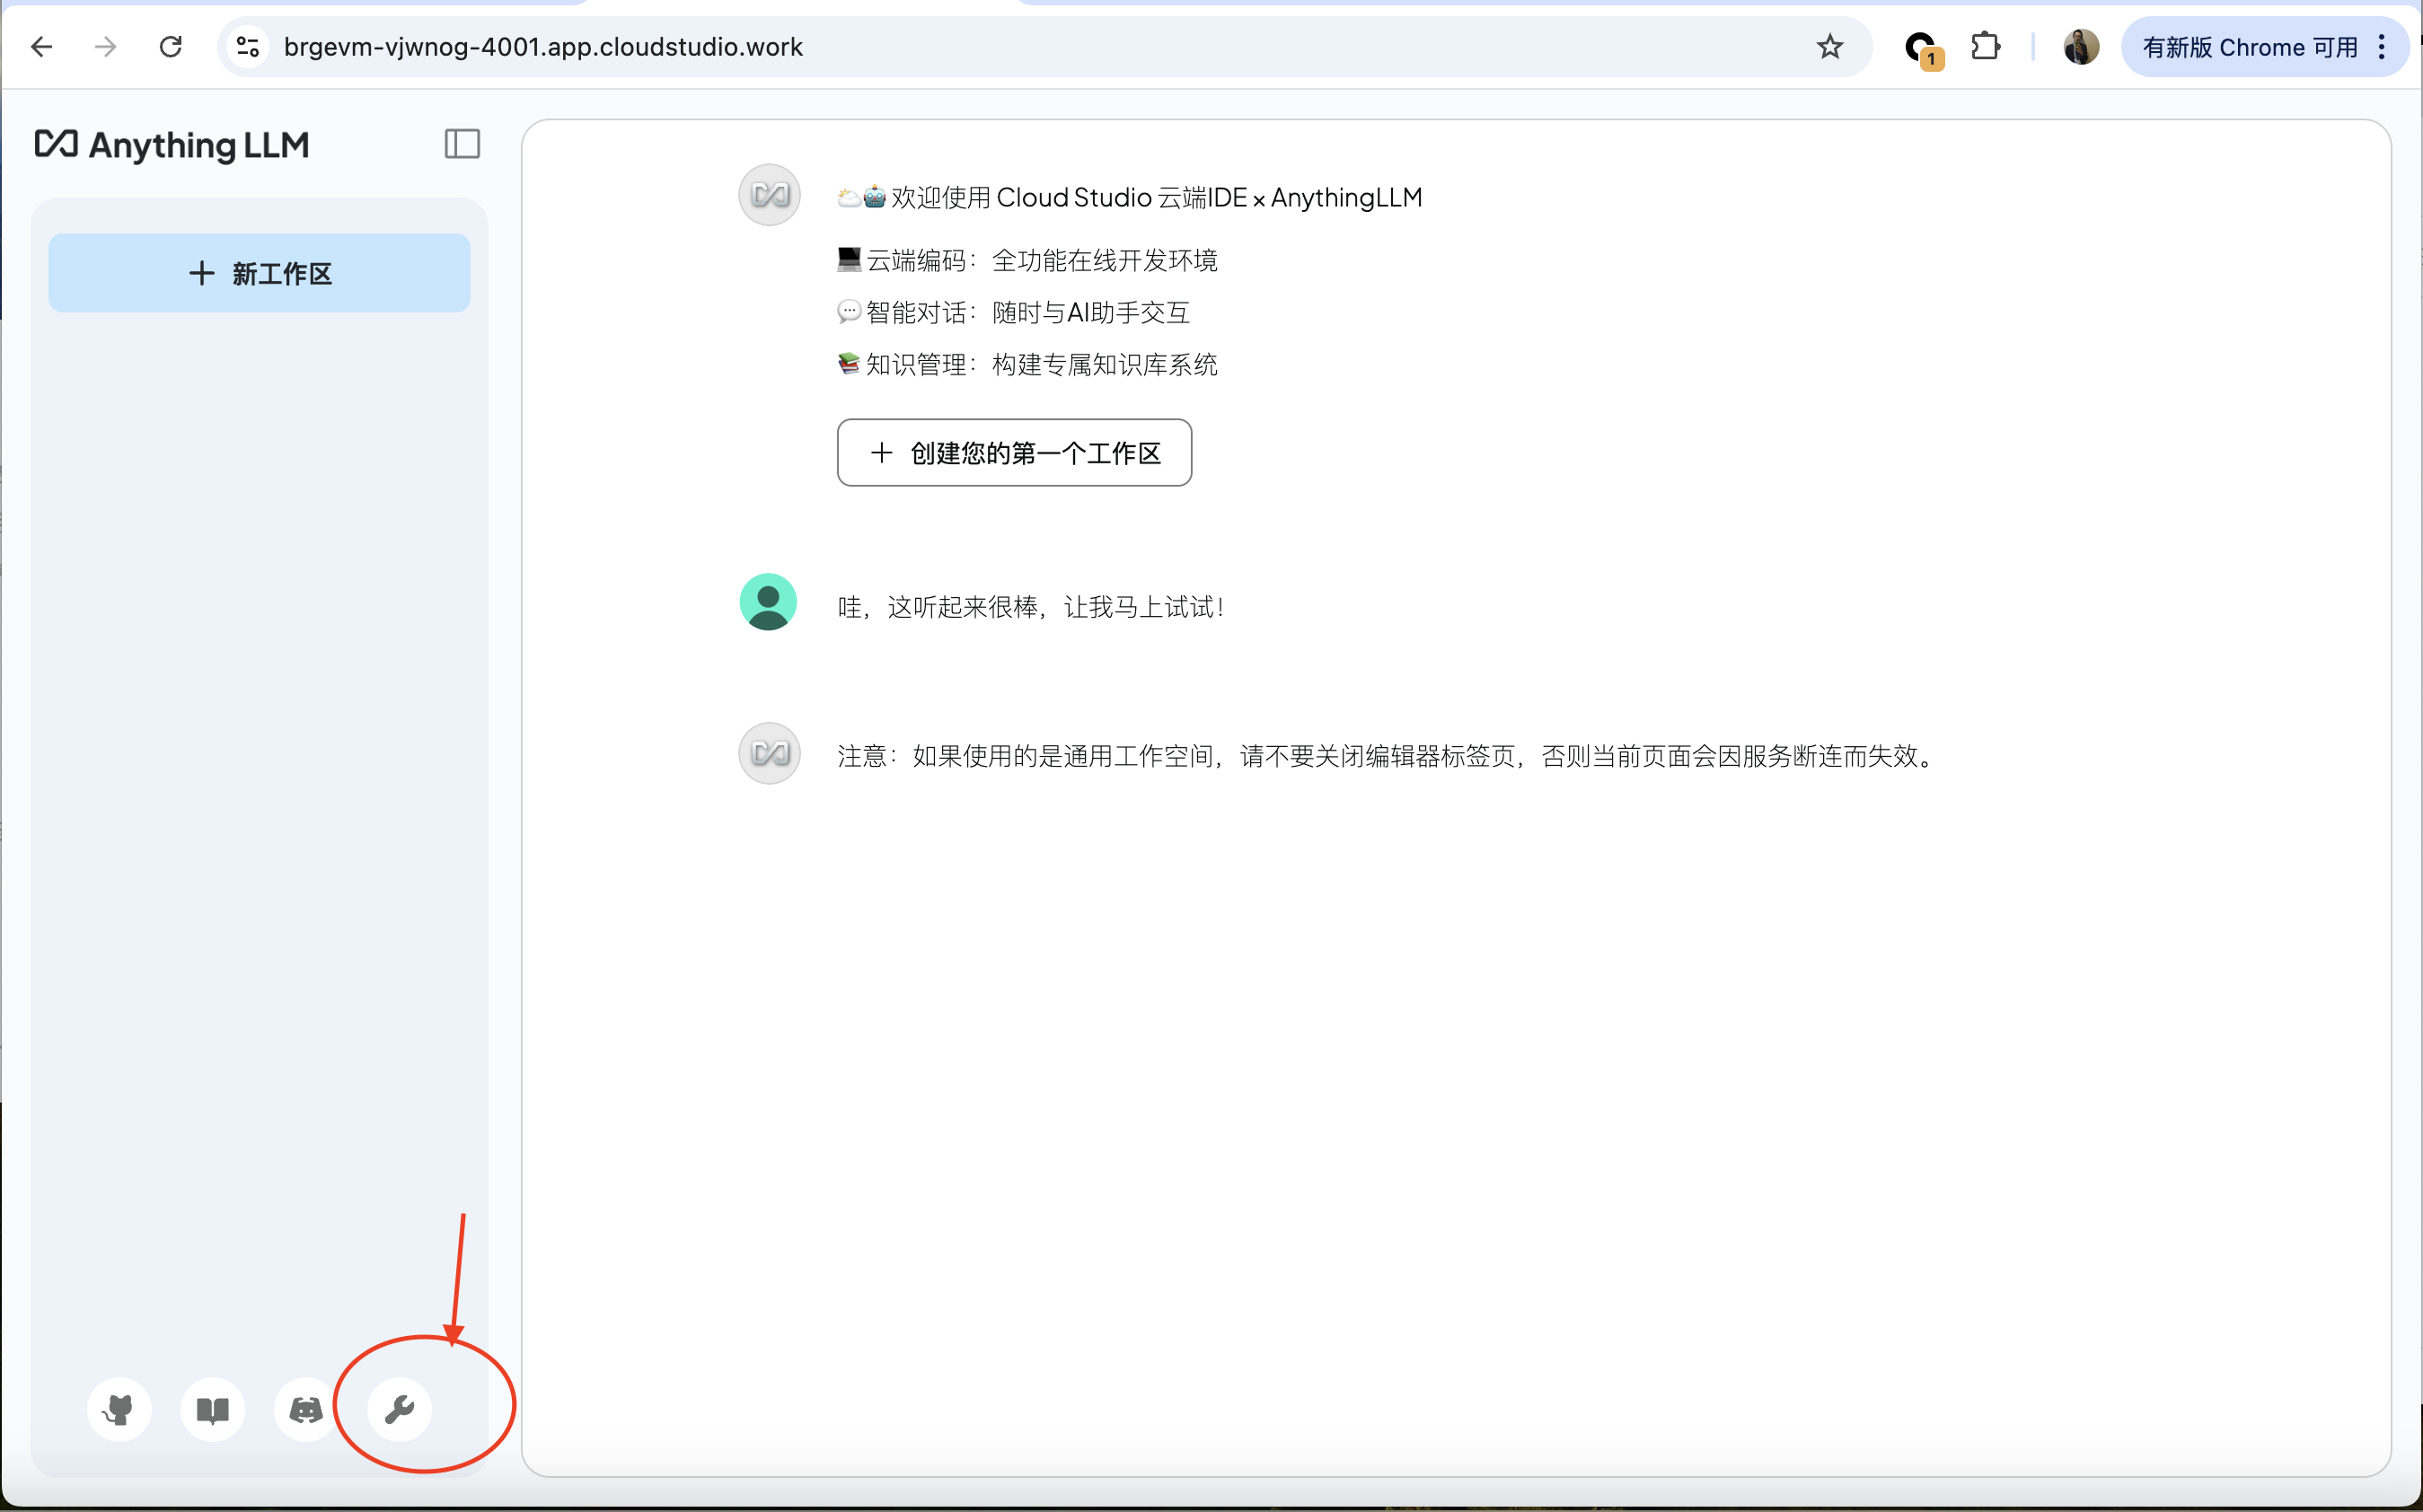Viewport: 2423px width, 1512px height.
Task: Go forward using the browser forward arrow
Action: point(106,47)
